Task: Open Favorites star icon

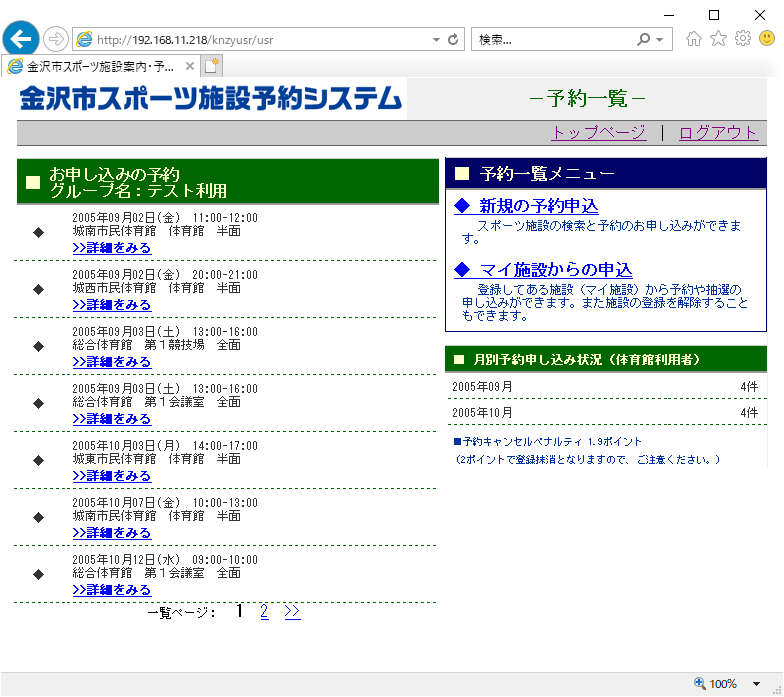Action: coord(718,38)
